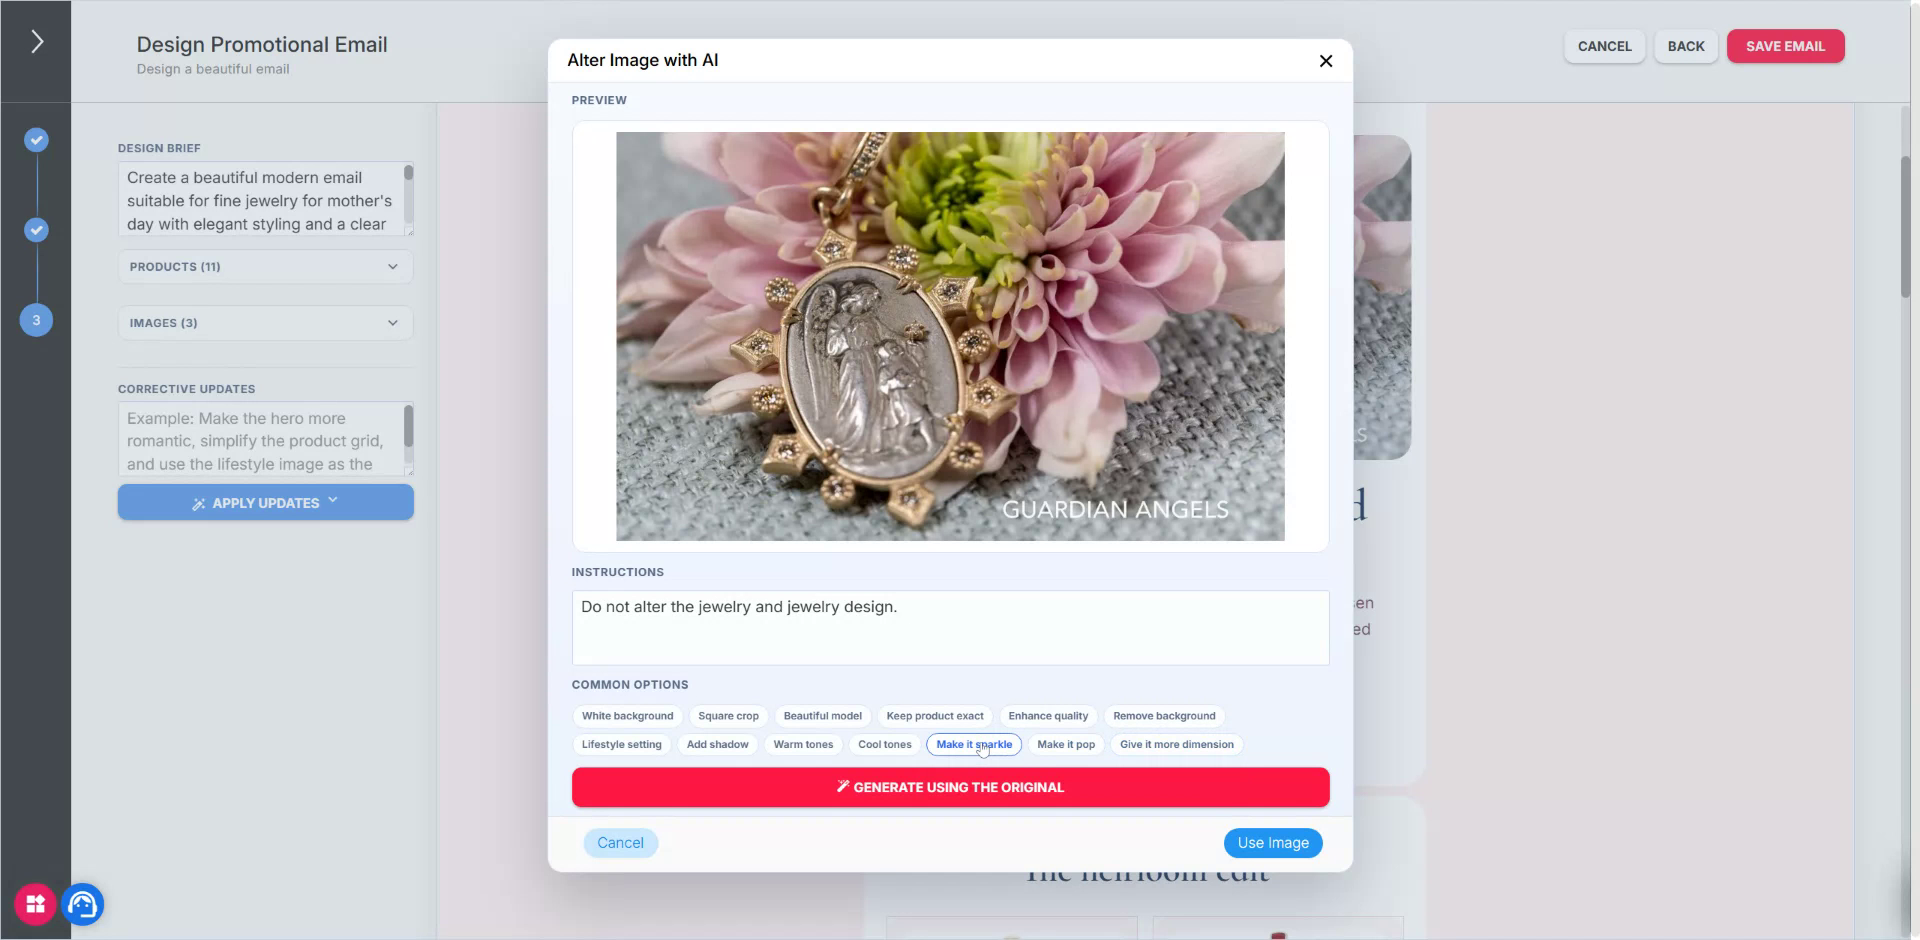Click the page vertical scrollbar thumb
Viewport: 1920px width, 940px height.
click(1905, 227)
